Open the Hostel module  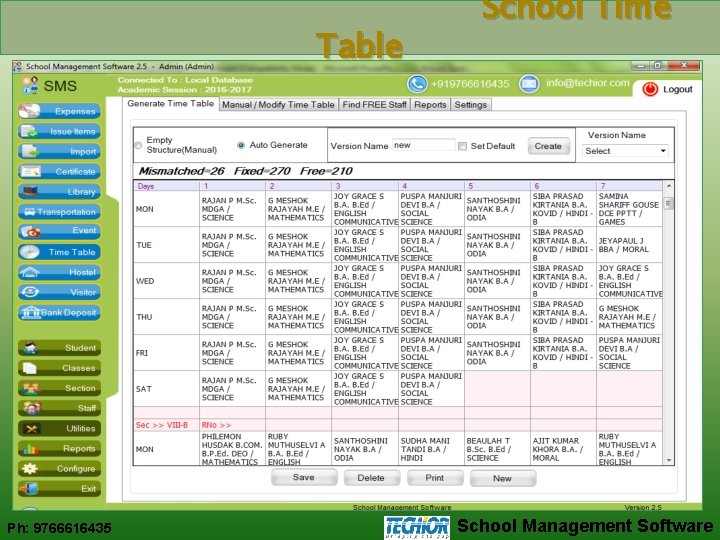[59, 272]
